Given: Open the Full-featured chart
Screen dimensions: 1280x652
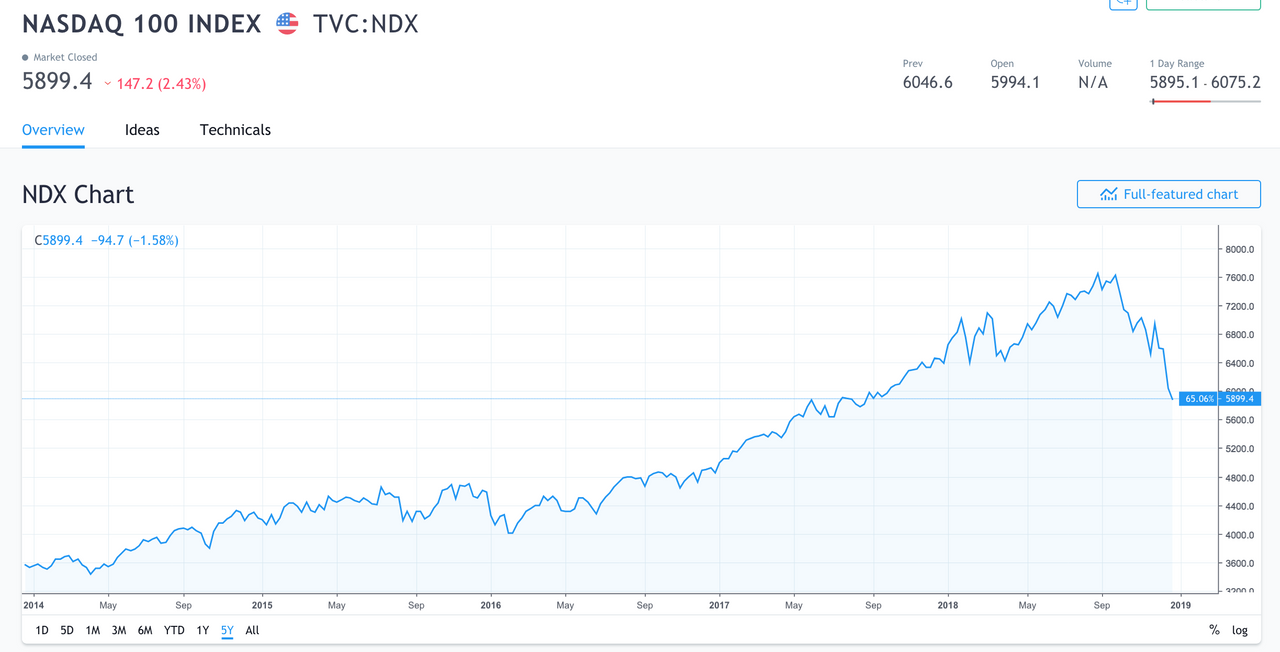Looking at the screenshot, I should (x=1168, y=194).
